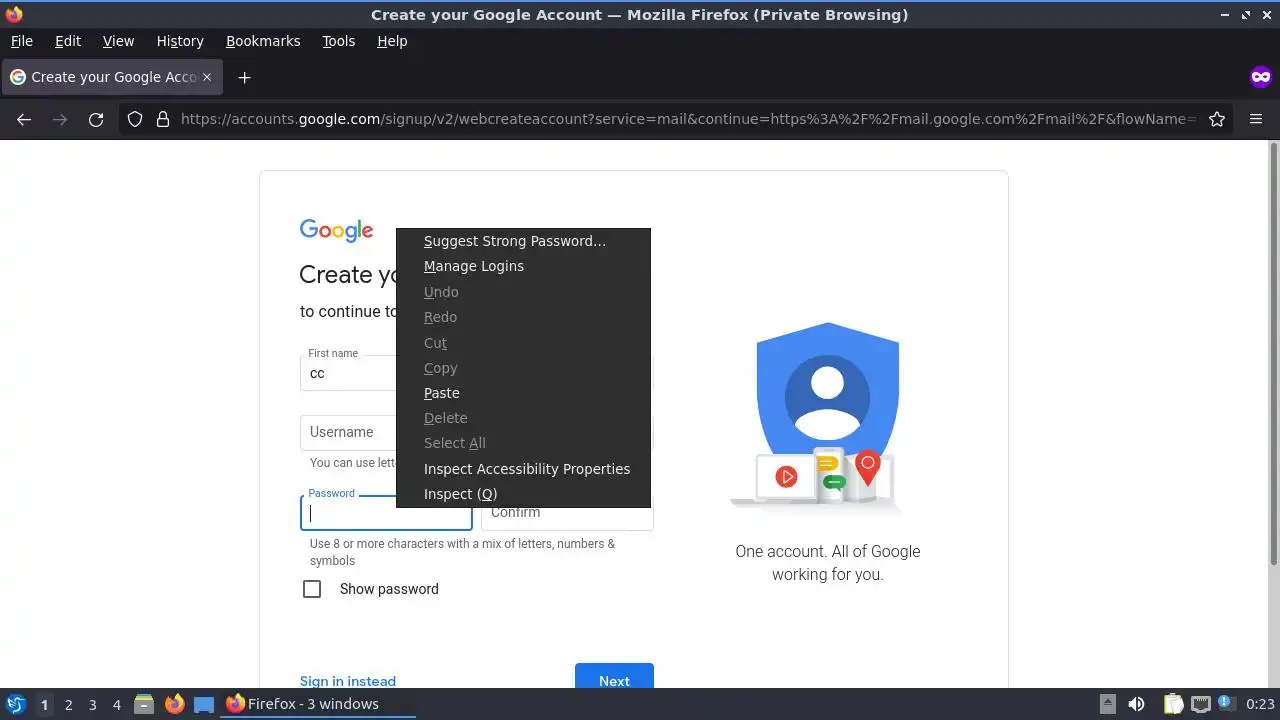Screen dimensions: 1280x720
Task: Open the History menu
Action: click(180, 41)
